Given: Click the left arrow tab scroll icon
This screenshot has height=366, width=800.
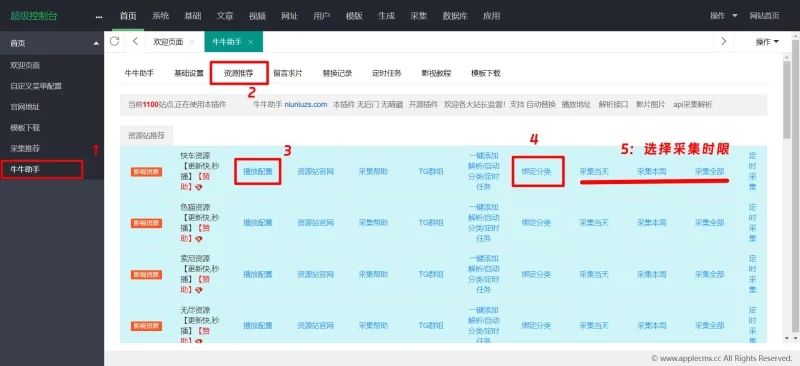Looking at the screenshot, I should [135, 41].
